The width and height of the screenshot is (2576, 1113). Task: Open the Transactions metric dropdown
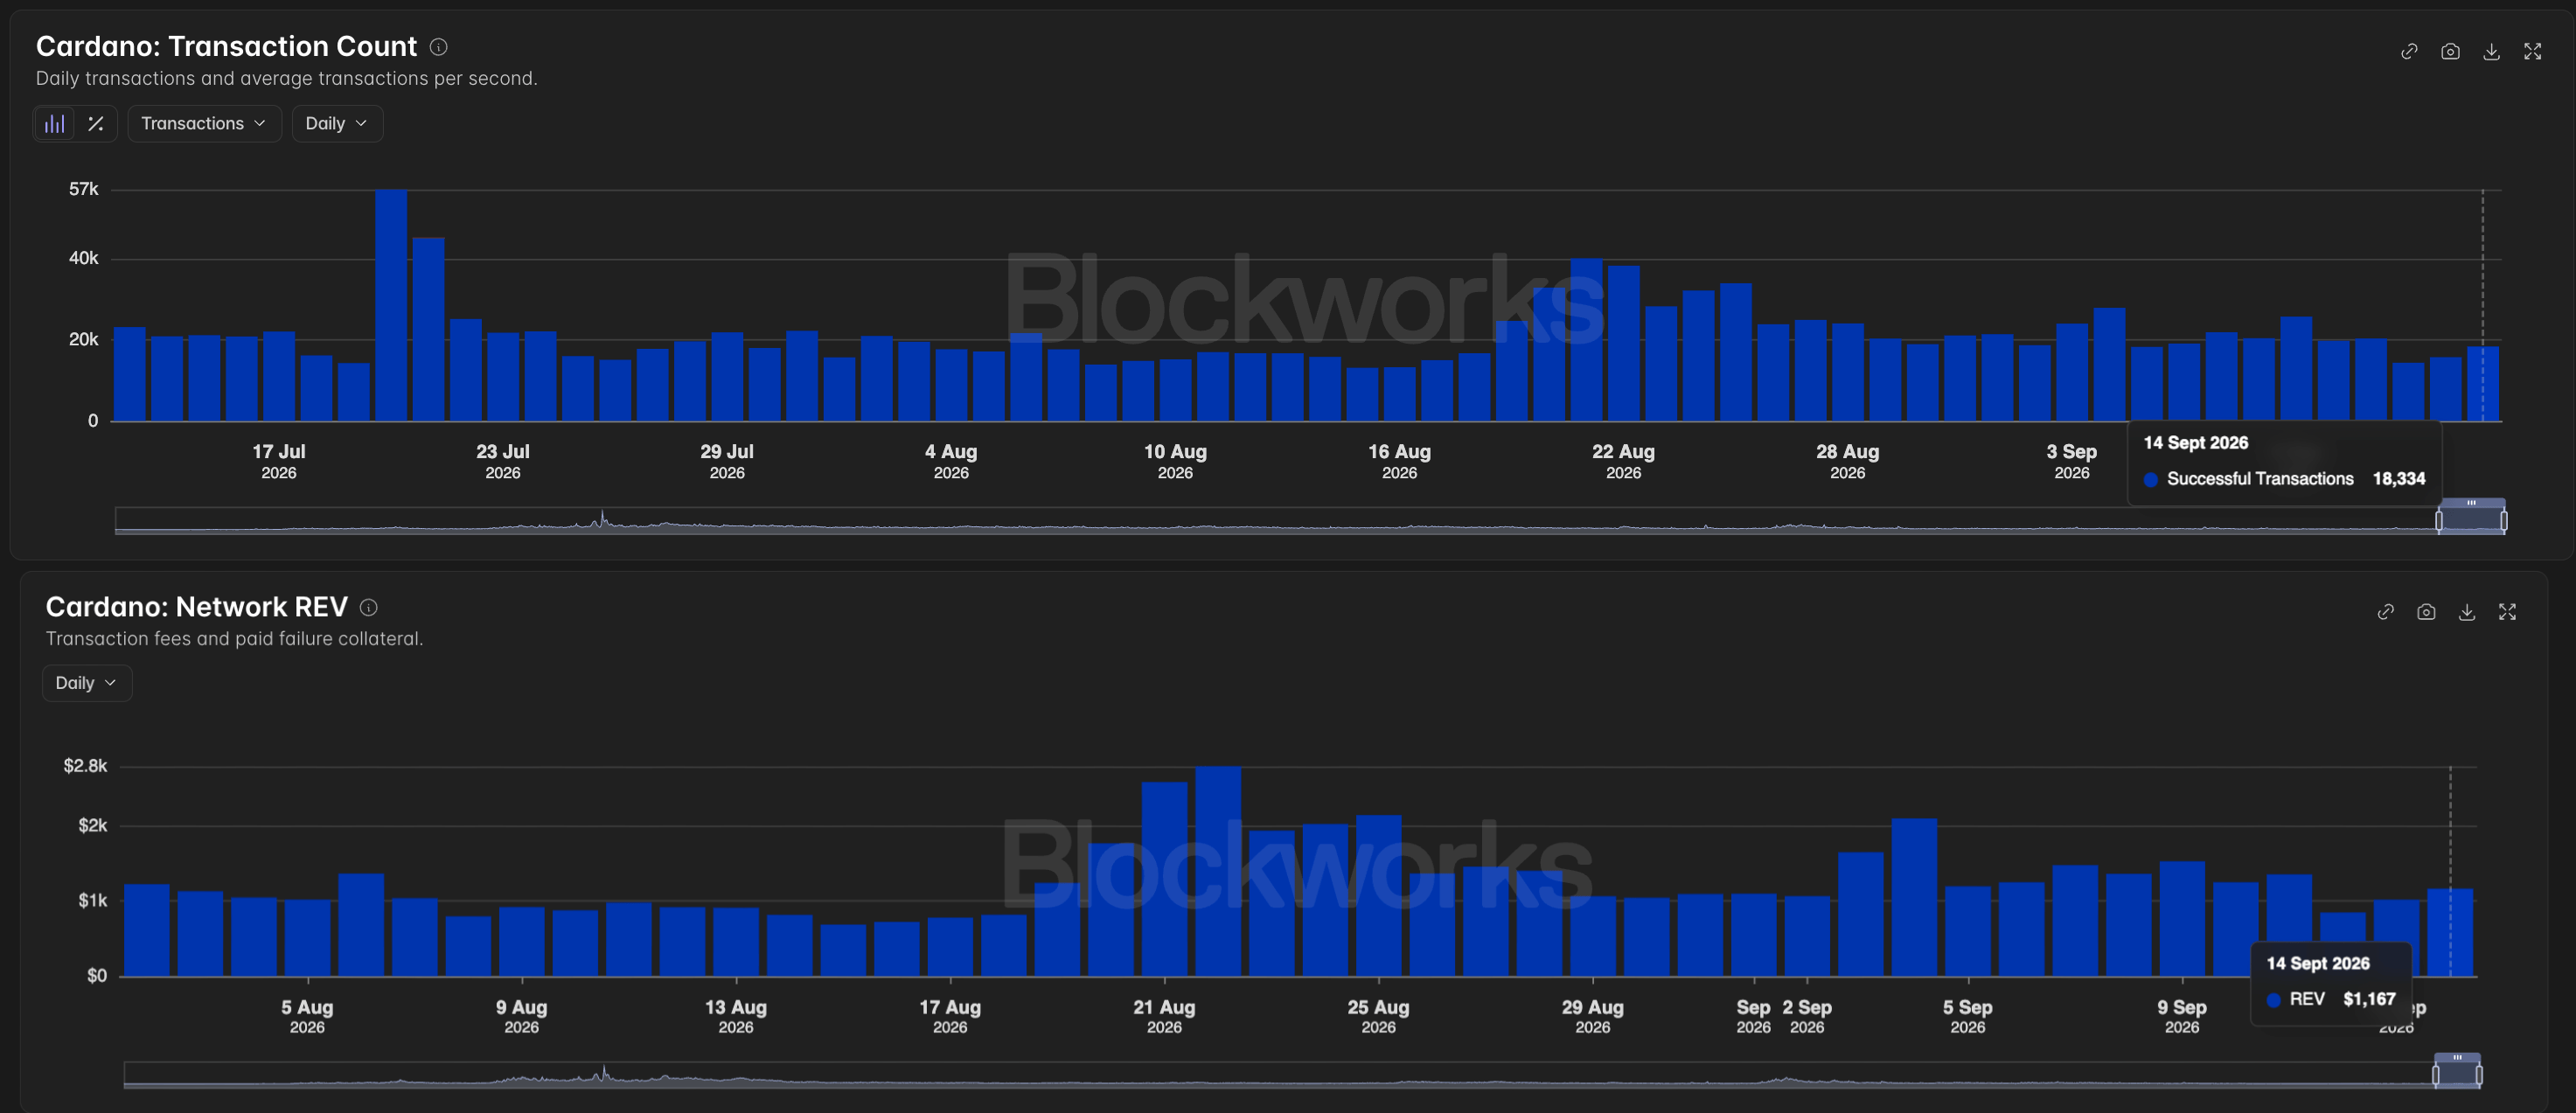pyautogui.click(x=204, y=123)
